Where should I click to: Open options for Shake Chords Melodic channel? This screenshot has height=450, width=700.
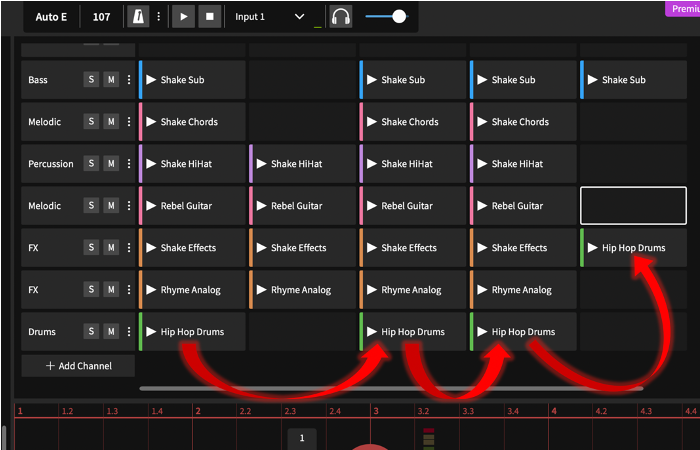coord(129,122)
